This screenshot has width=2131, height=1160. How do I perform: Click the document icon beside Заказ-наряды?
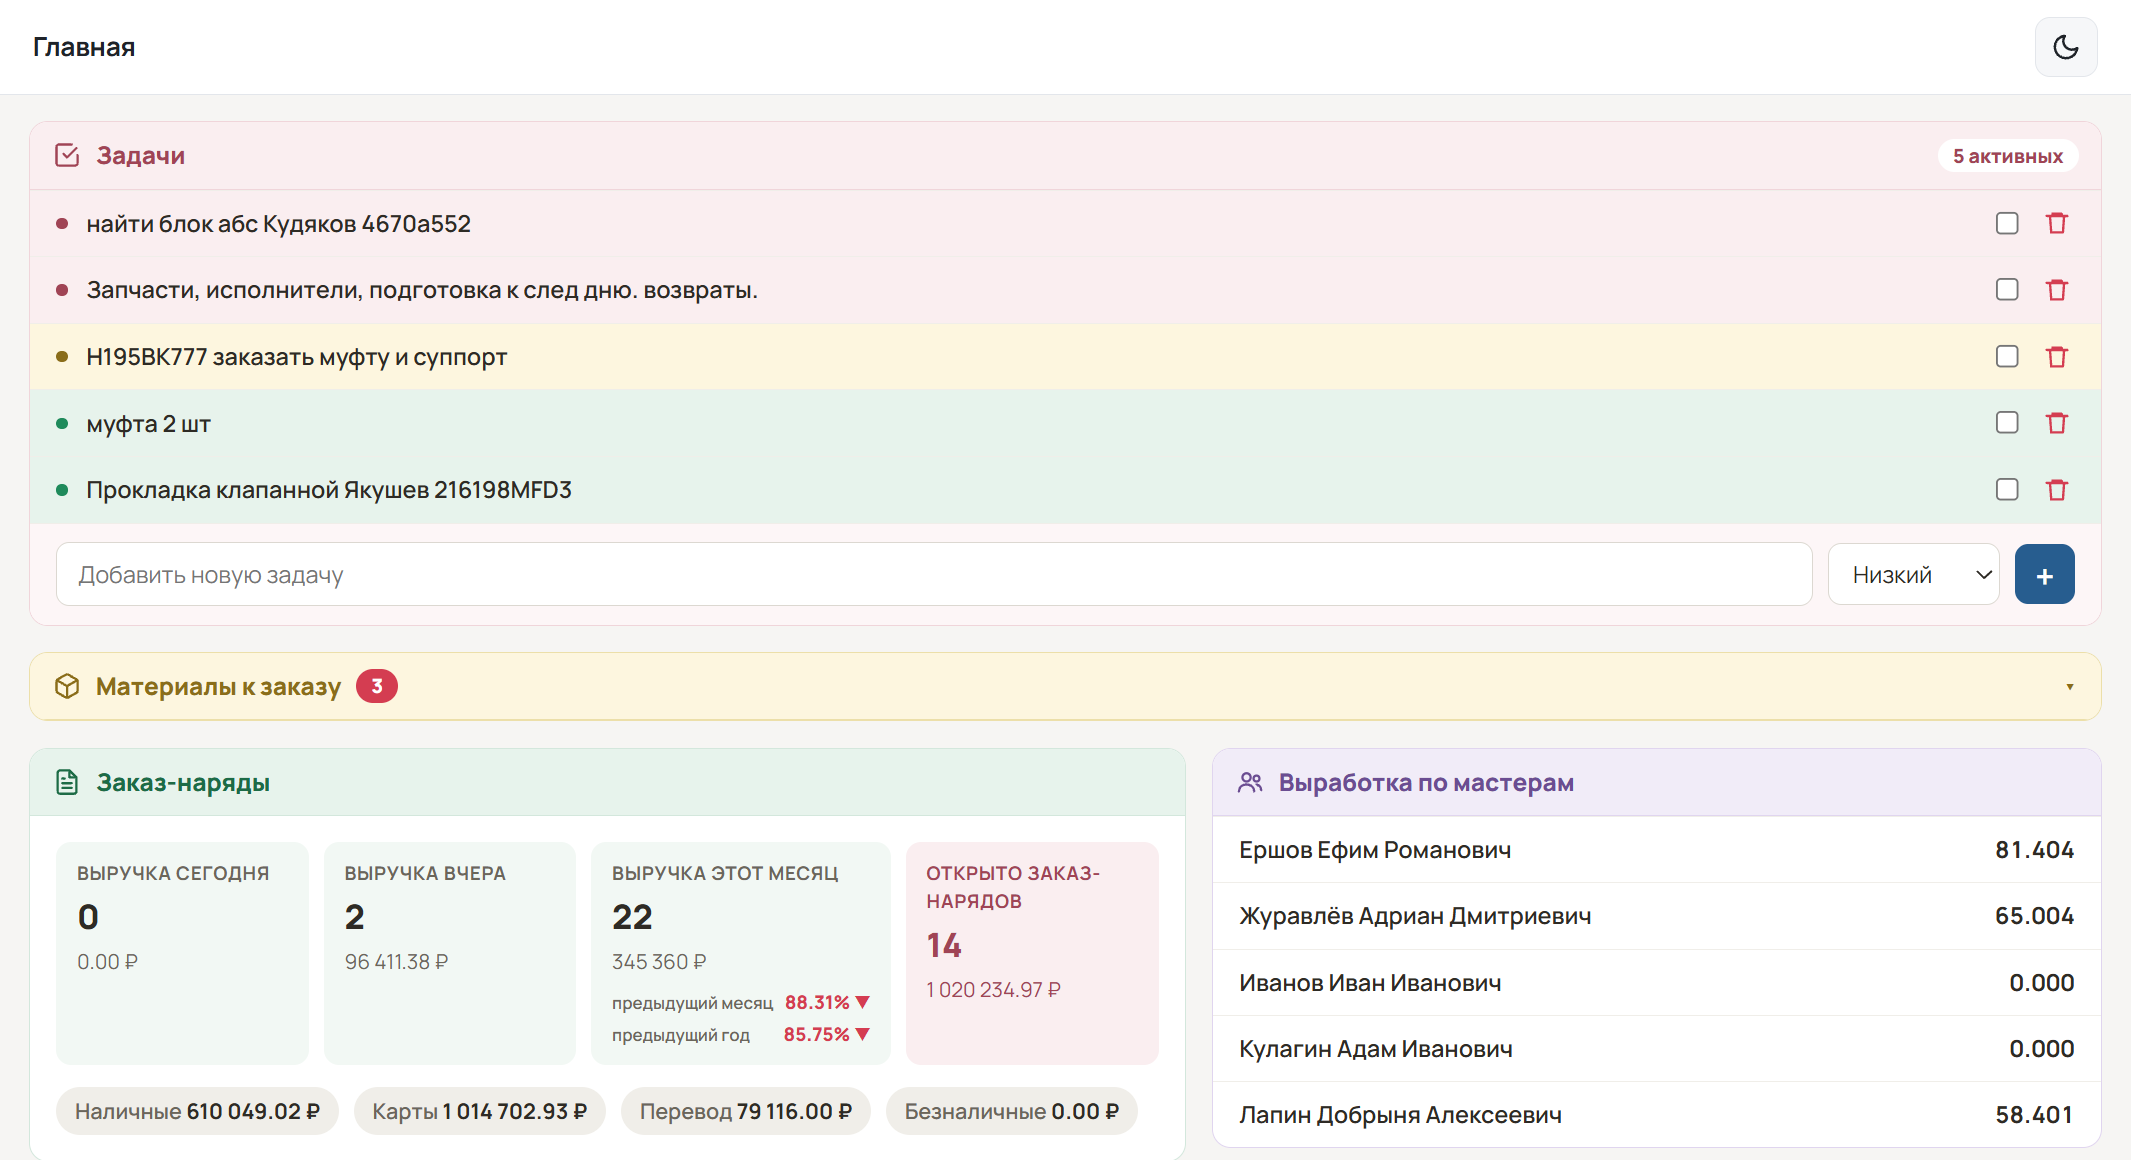coord(67,782)
